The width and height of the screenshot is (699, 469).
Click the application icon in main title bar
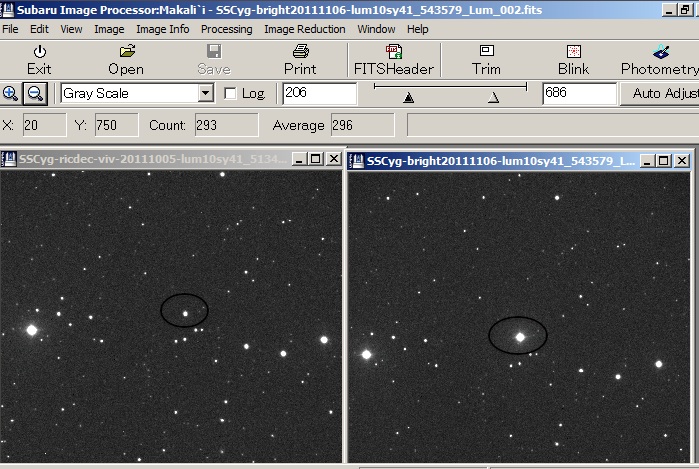[x=8, y=8]
